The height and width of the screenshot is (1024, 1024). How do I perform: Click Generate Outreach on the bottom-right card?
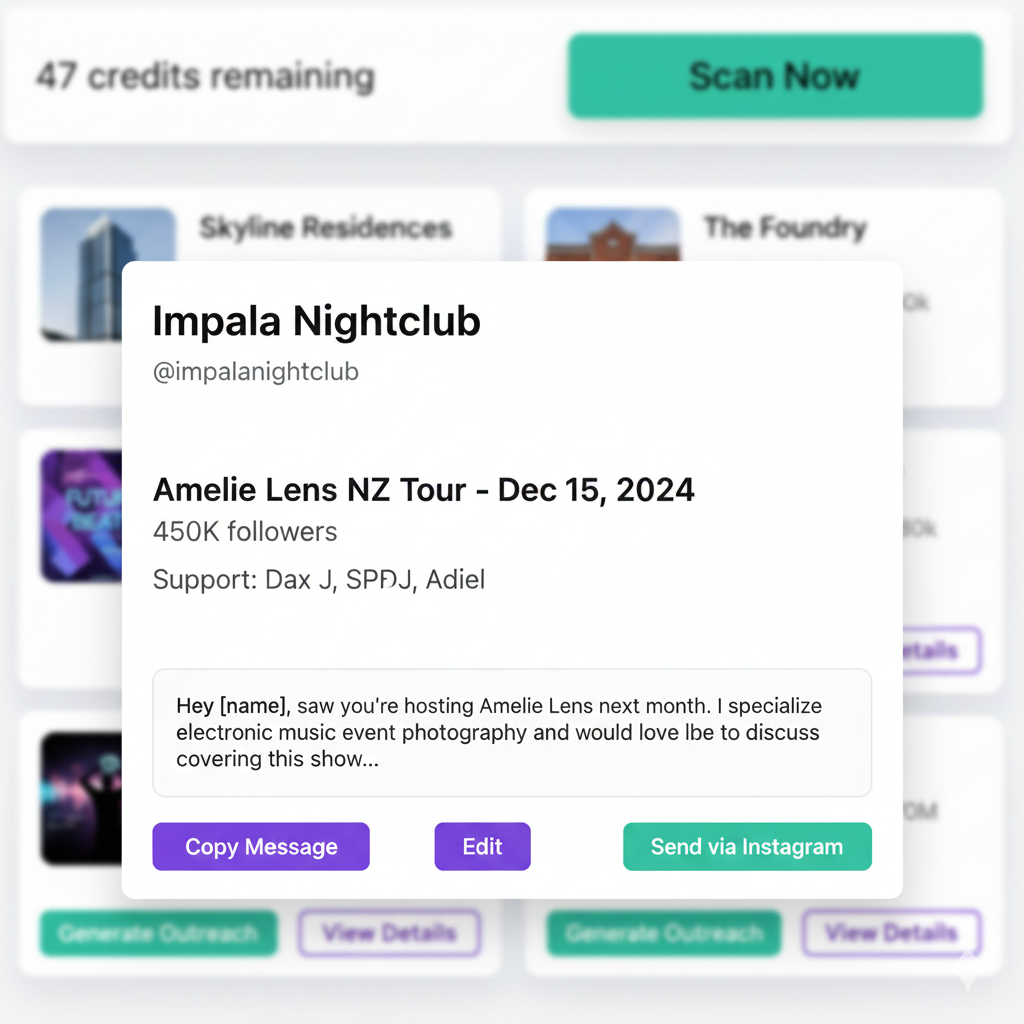(663, 934)
